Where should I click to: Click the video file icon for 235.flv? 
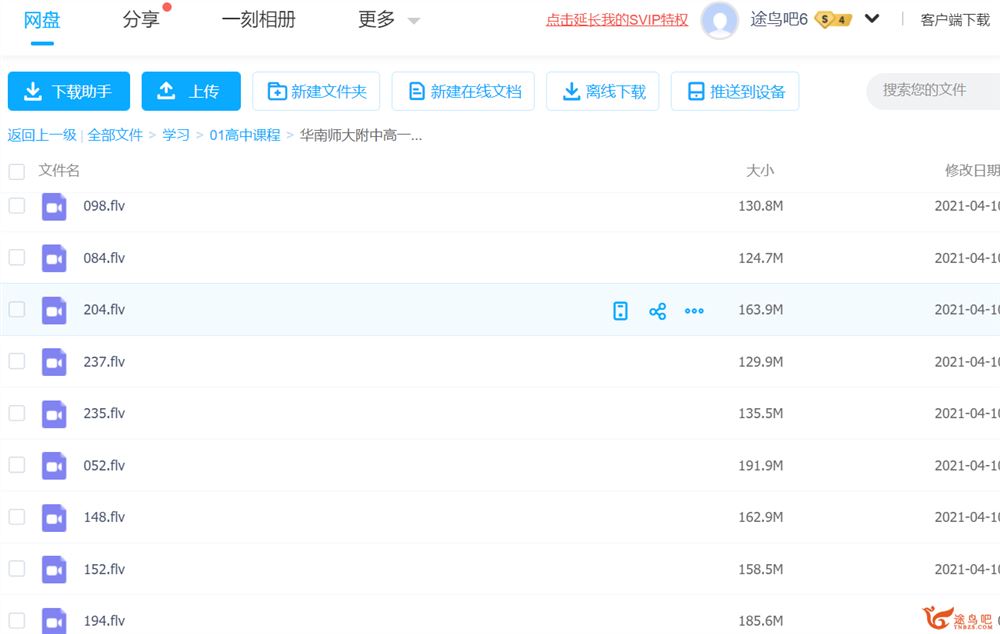click(54, 414)
